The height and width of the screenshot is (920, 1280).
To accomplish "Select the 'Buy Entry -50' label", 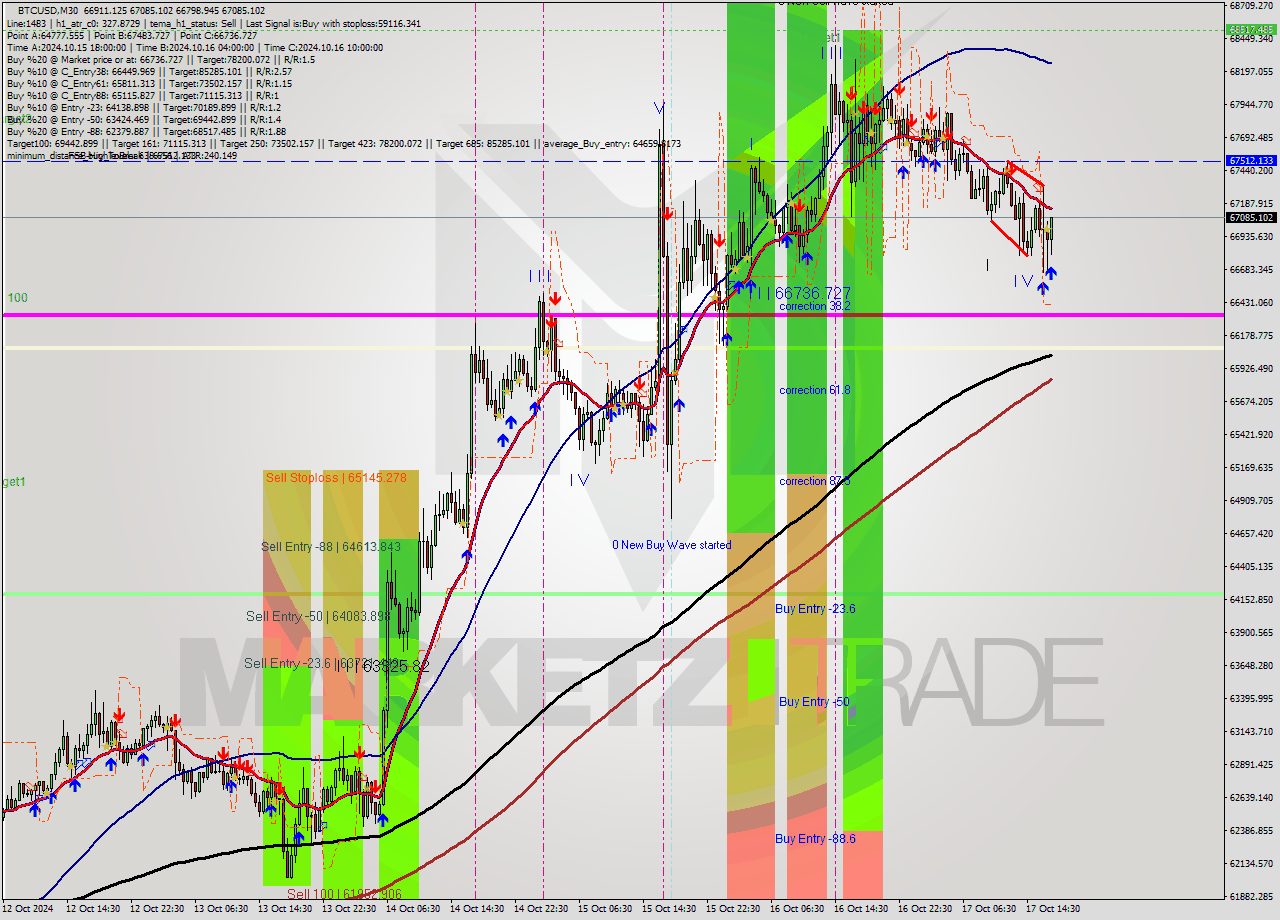I will (814, 702).
